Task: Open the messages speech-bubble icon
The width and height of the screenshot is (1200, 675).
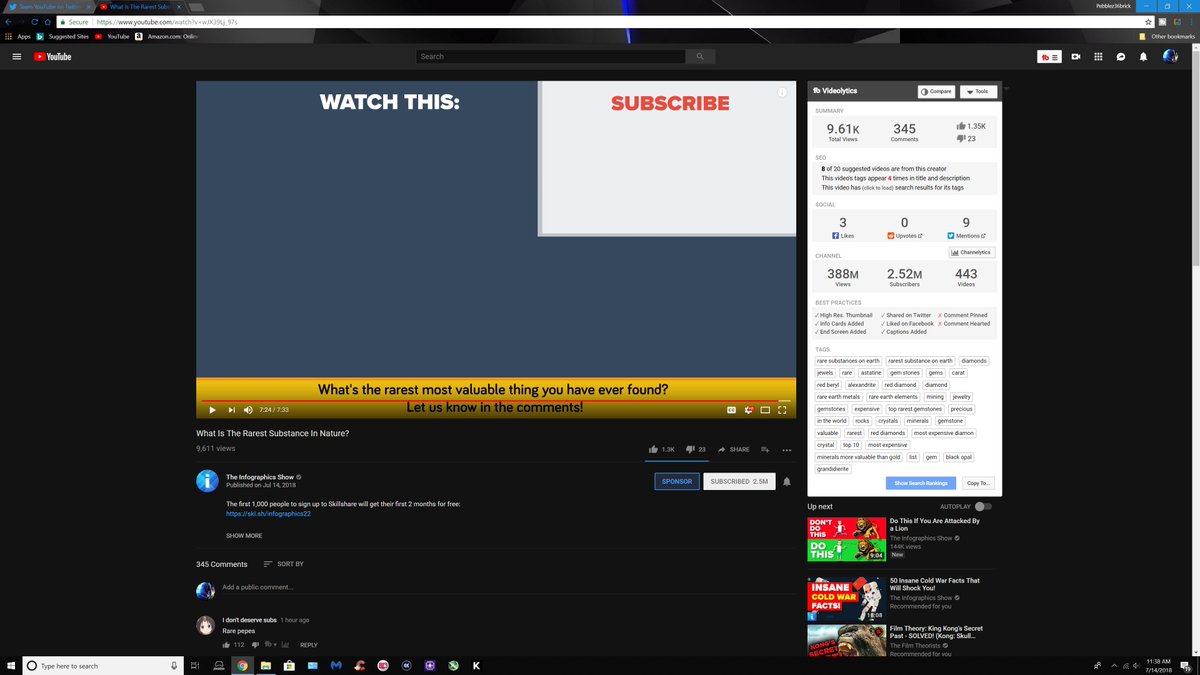Action: tap(1121, 57)
